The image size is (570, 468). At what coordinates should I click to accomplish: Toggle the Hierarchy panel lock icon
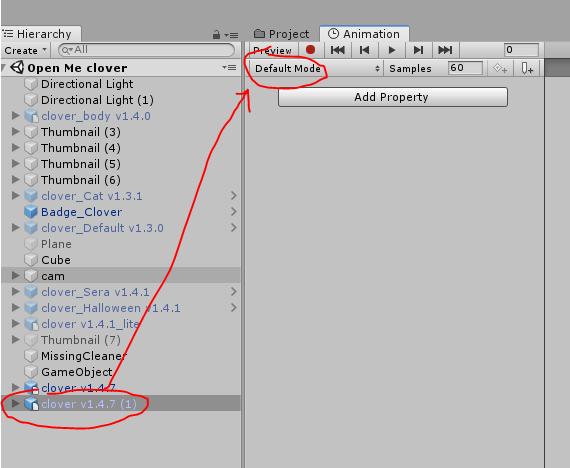point(216,35)
